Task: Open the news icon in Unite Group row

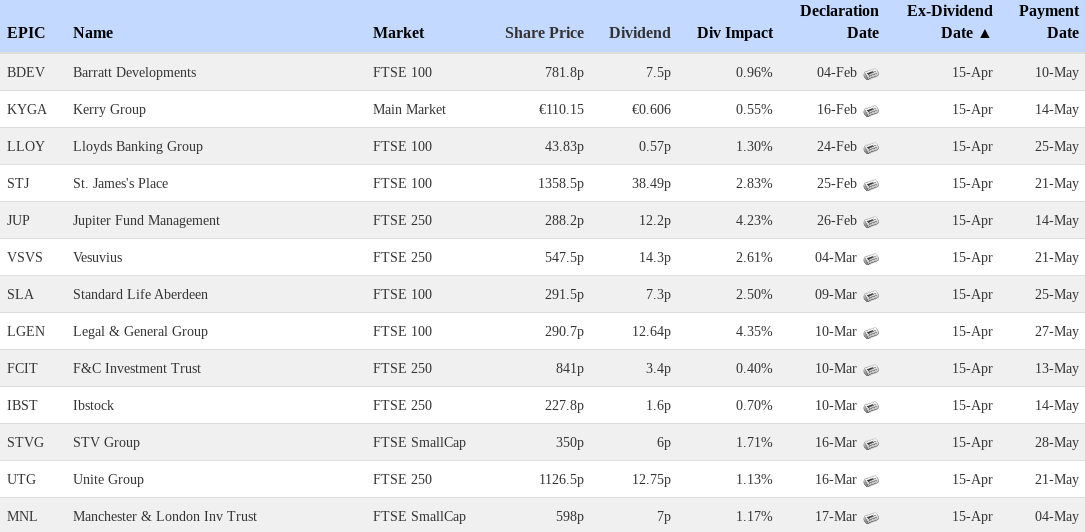Action: pyautogui.click(x=871, y=480)
